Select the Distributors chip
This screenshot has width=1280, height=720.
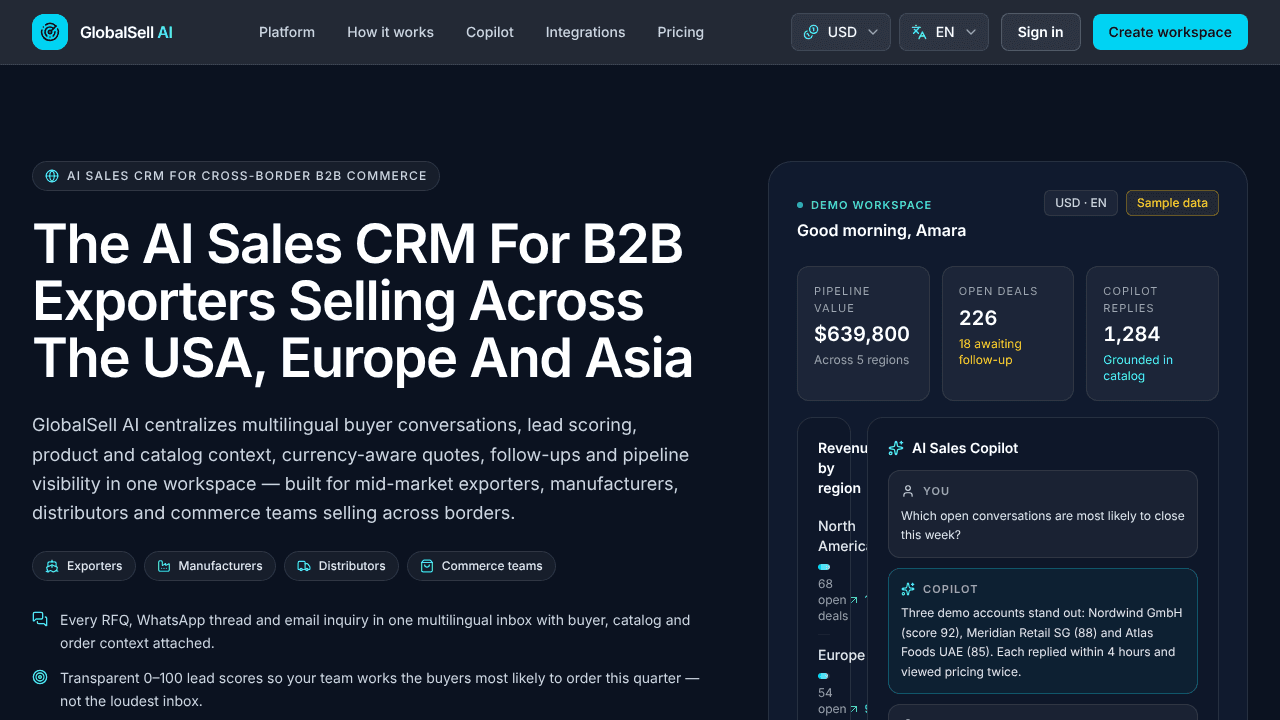[341, 566]
